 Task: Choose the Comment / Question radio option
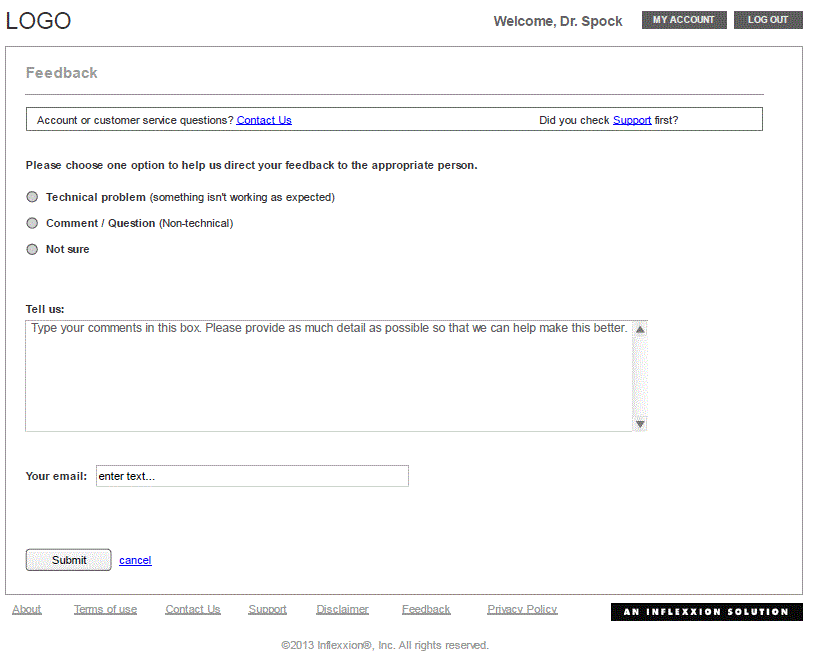[x=33, y=223]
